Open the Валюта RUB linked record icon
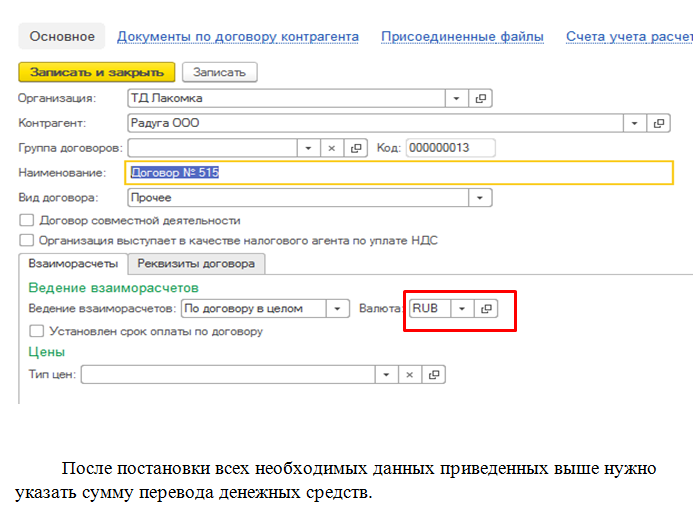Screen dimensions: 700x530 point(486,309)
